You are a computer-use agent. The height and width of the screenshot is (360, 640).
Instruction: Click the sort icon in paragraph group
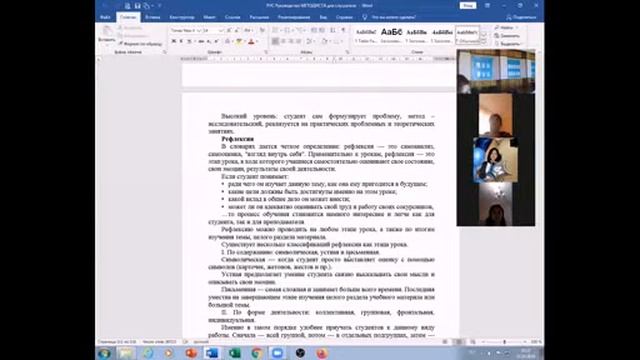point(333,31)
